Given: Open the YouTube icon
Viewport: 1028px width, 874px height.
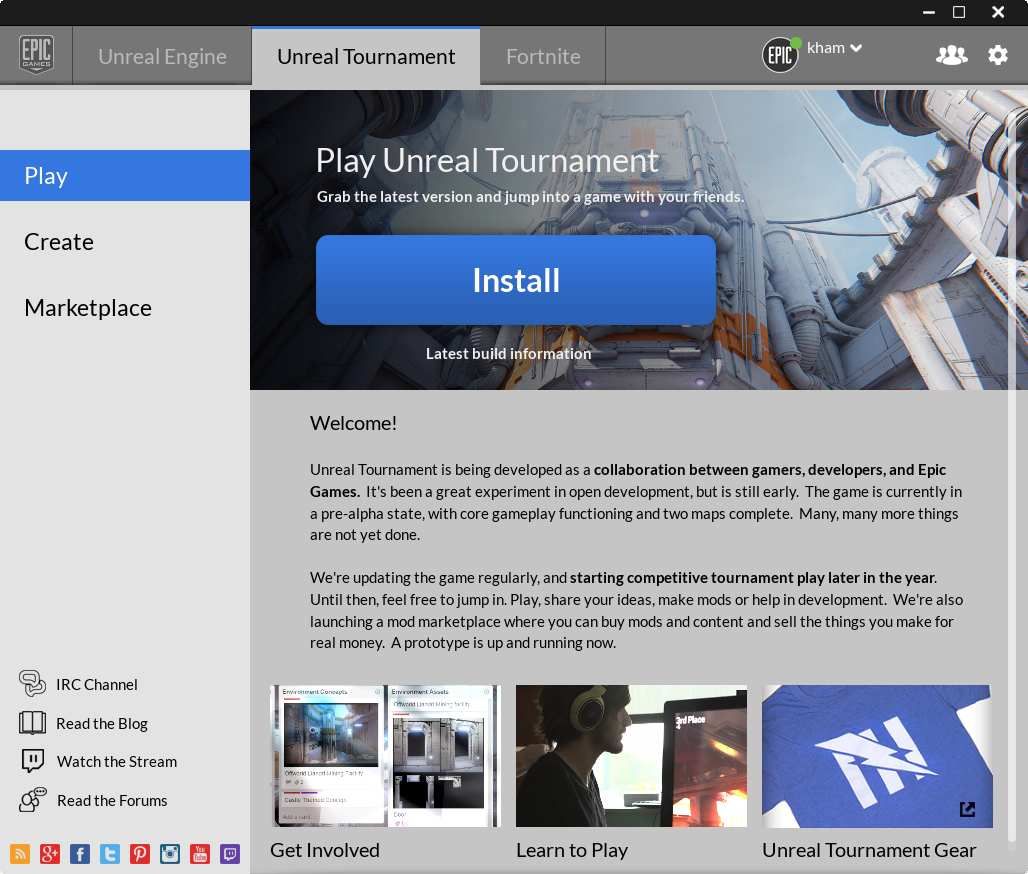Looking at the screenshot, I should pyautogui.click(x=200, y=854).
